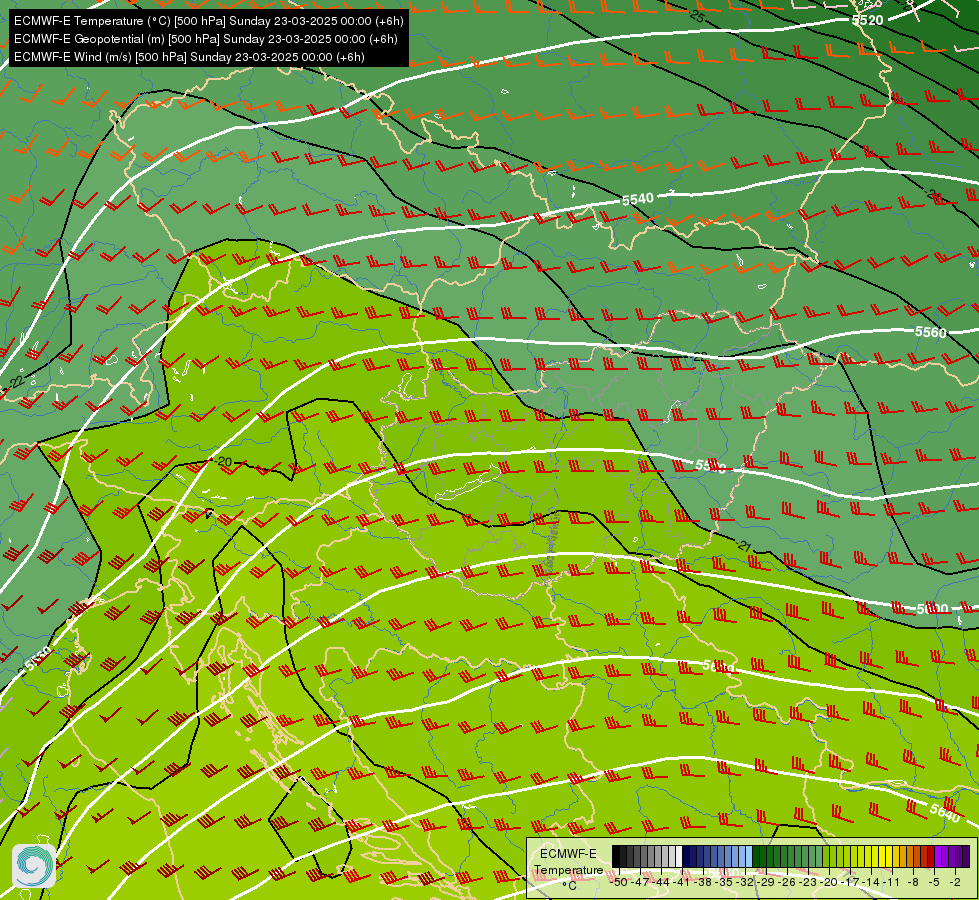Click the -29 legend tick label
The image size is (979, 900).
point(767,882)
